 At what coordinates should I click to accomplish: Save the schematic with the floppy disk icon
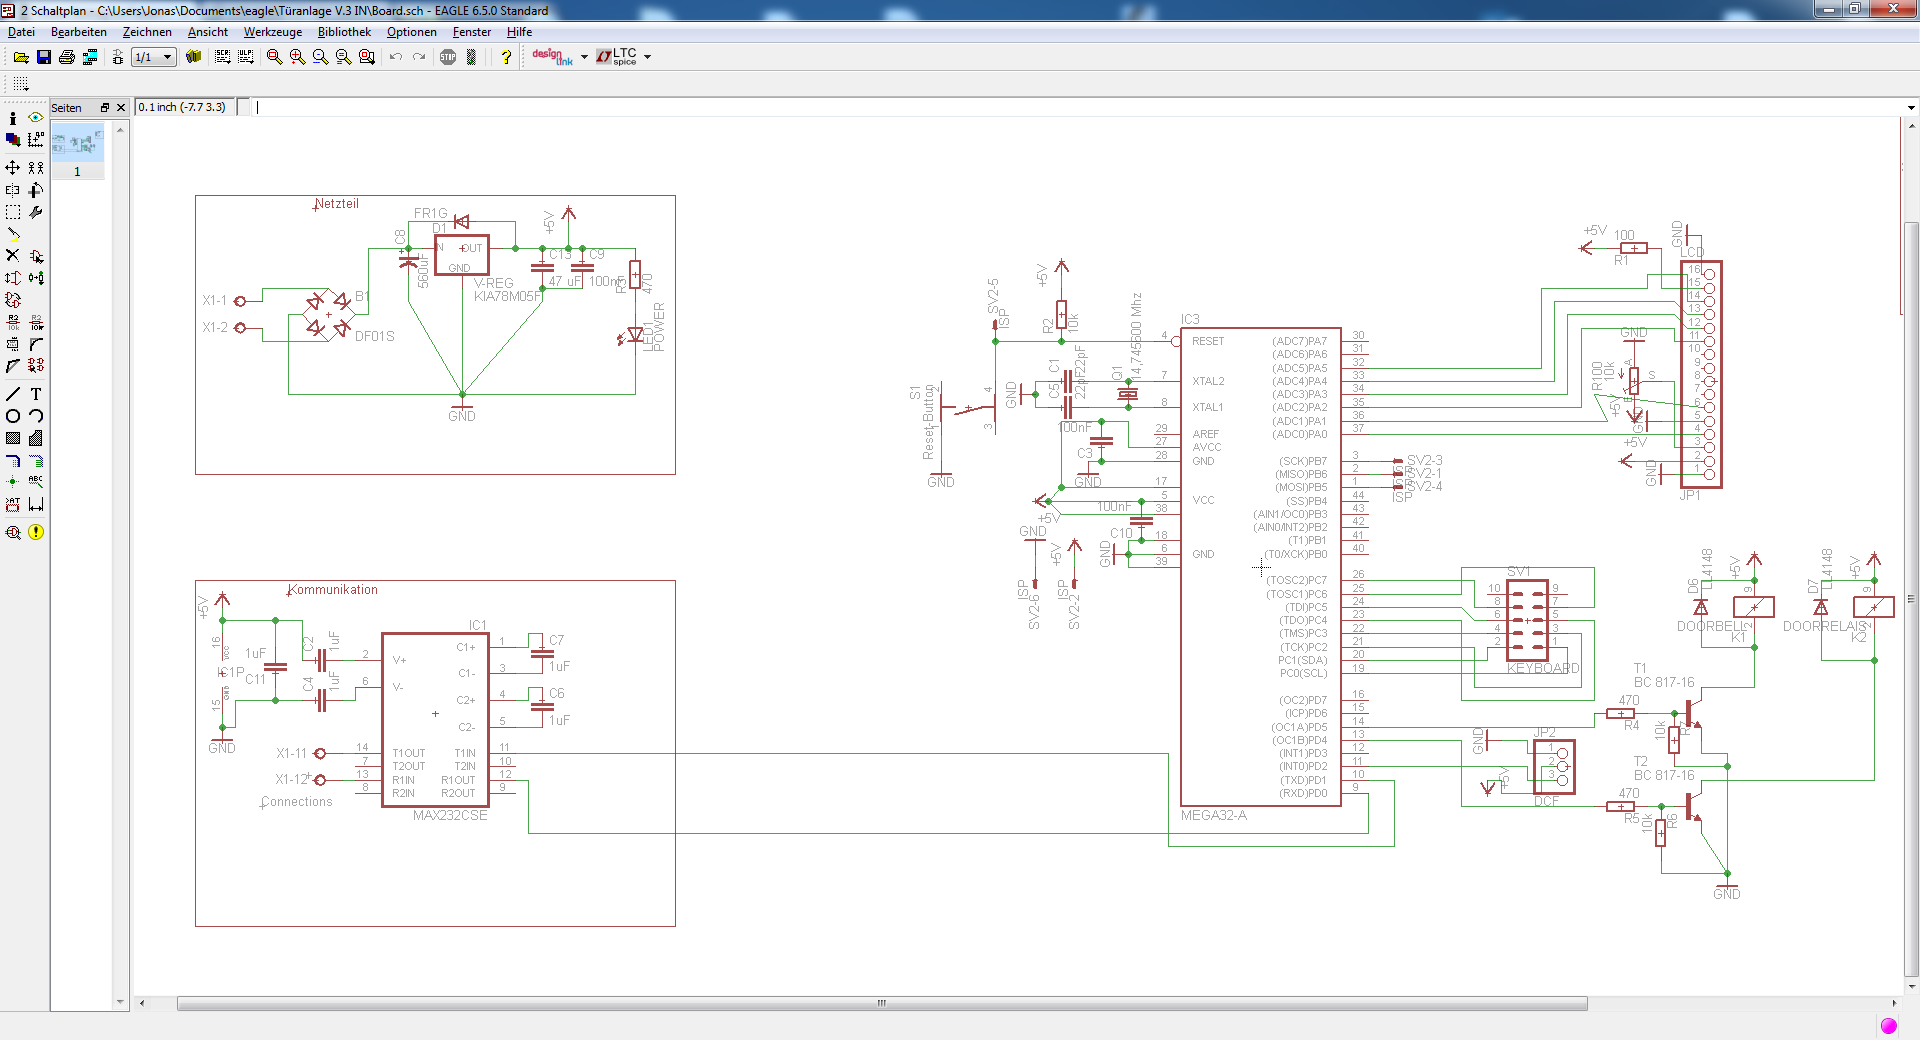44,57
